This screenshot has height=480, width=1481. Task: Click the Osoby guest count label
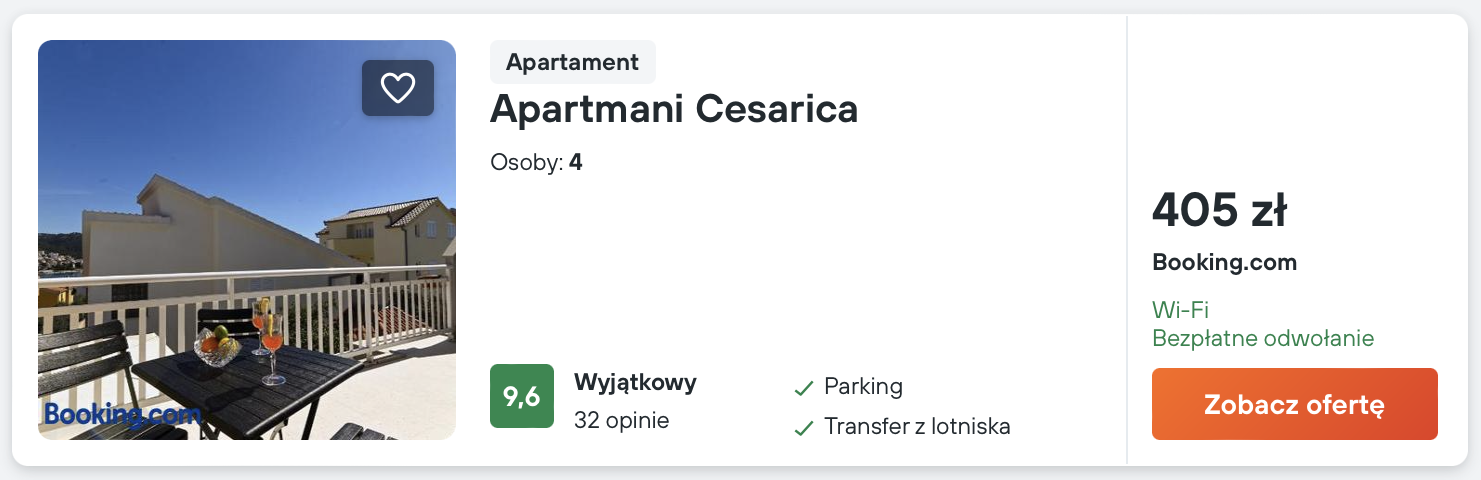pyautogui.click(x=536, y=162)
